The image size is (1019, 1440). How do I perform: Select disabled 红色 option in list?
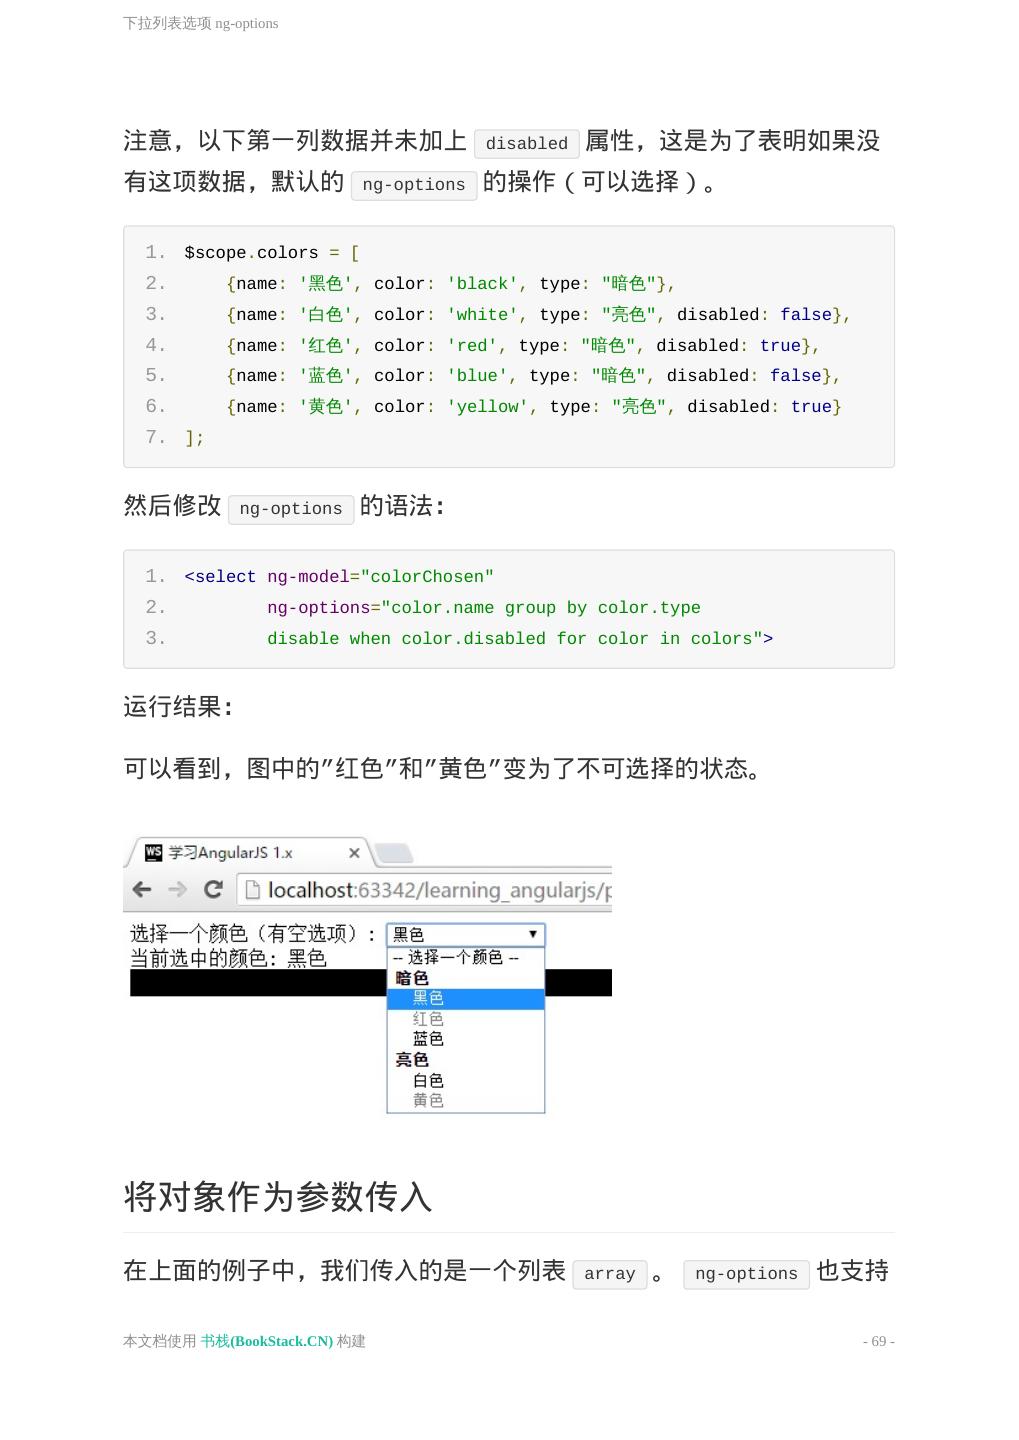pyautogui.click(x=466, y=1019)
